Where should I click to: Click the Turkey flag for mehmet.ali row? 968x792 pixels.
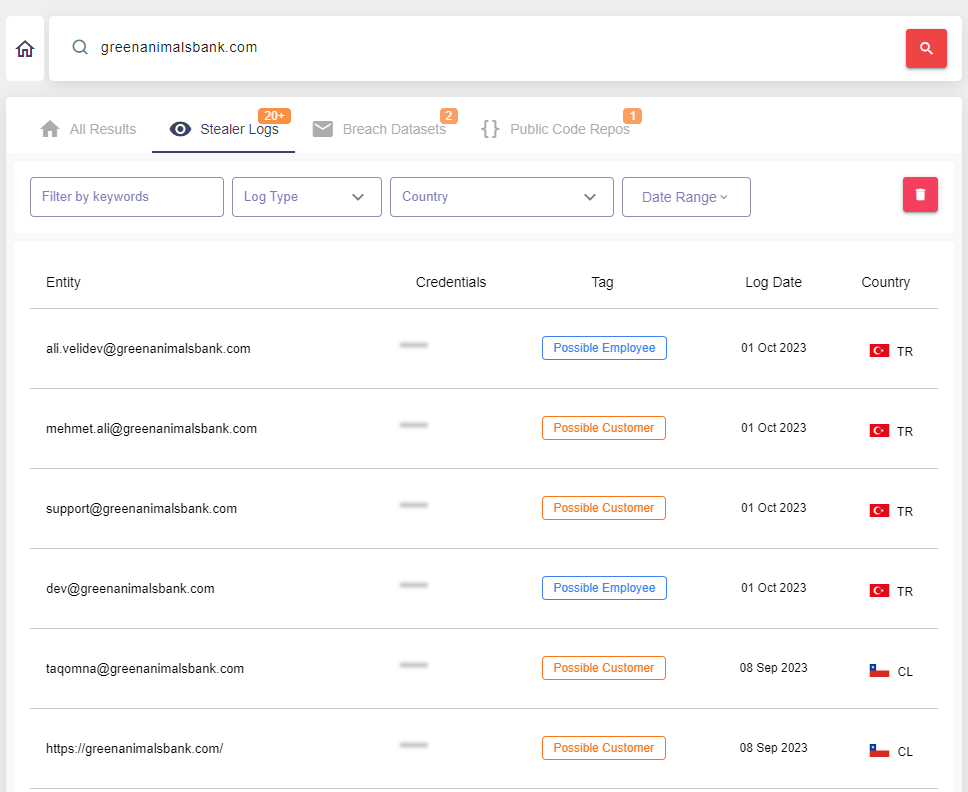coord(879,430)
